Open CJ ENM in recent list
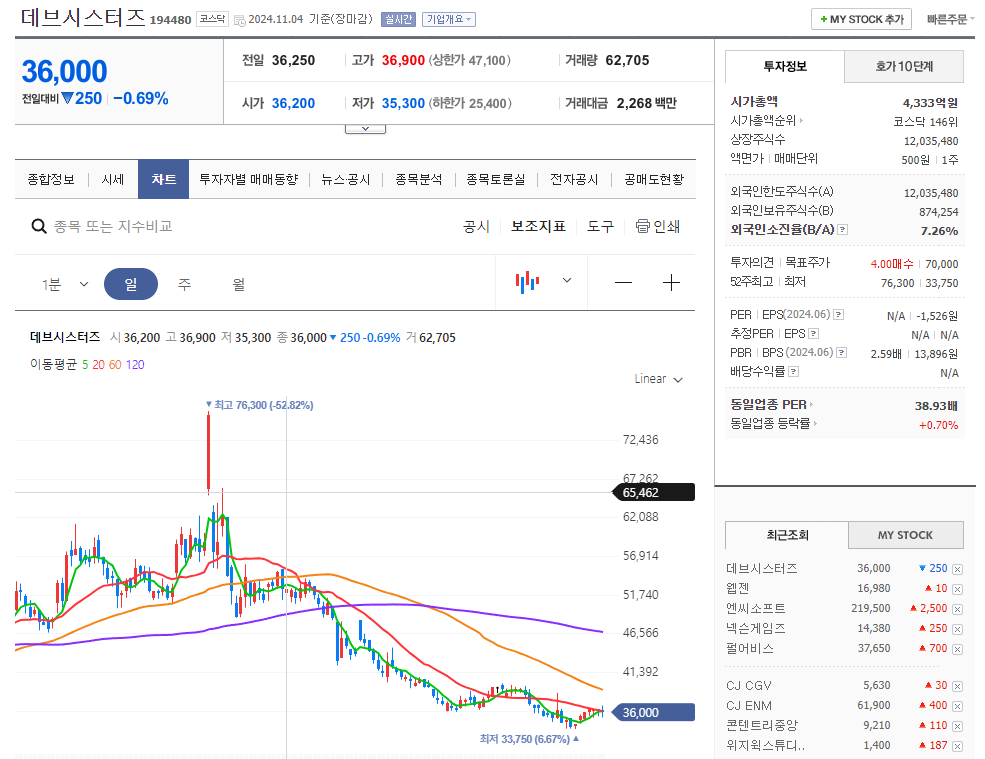Screen dimensions: 985x759 pyautogui.click(x=749, y=706)
